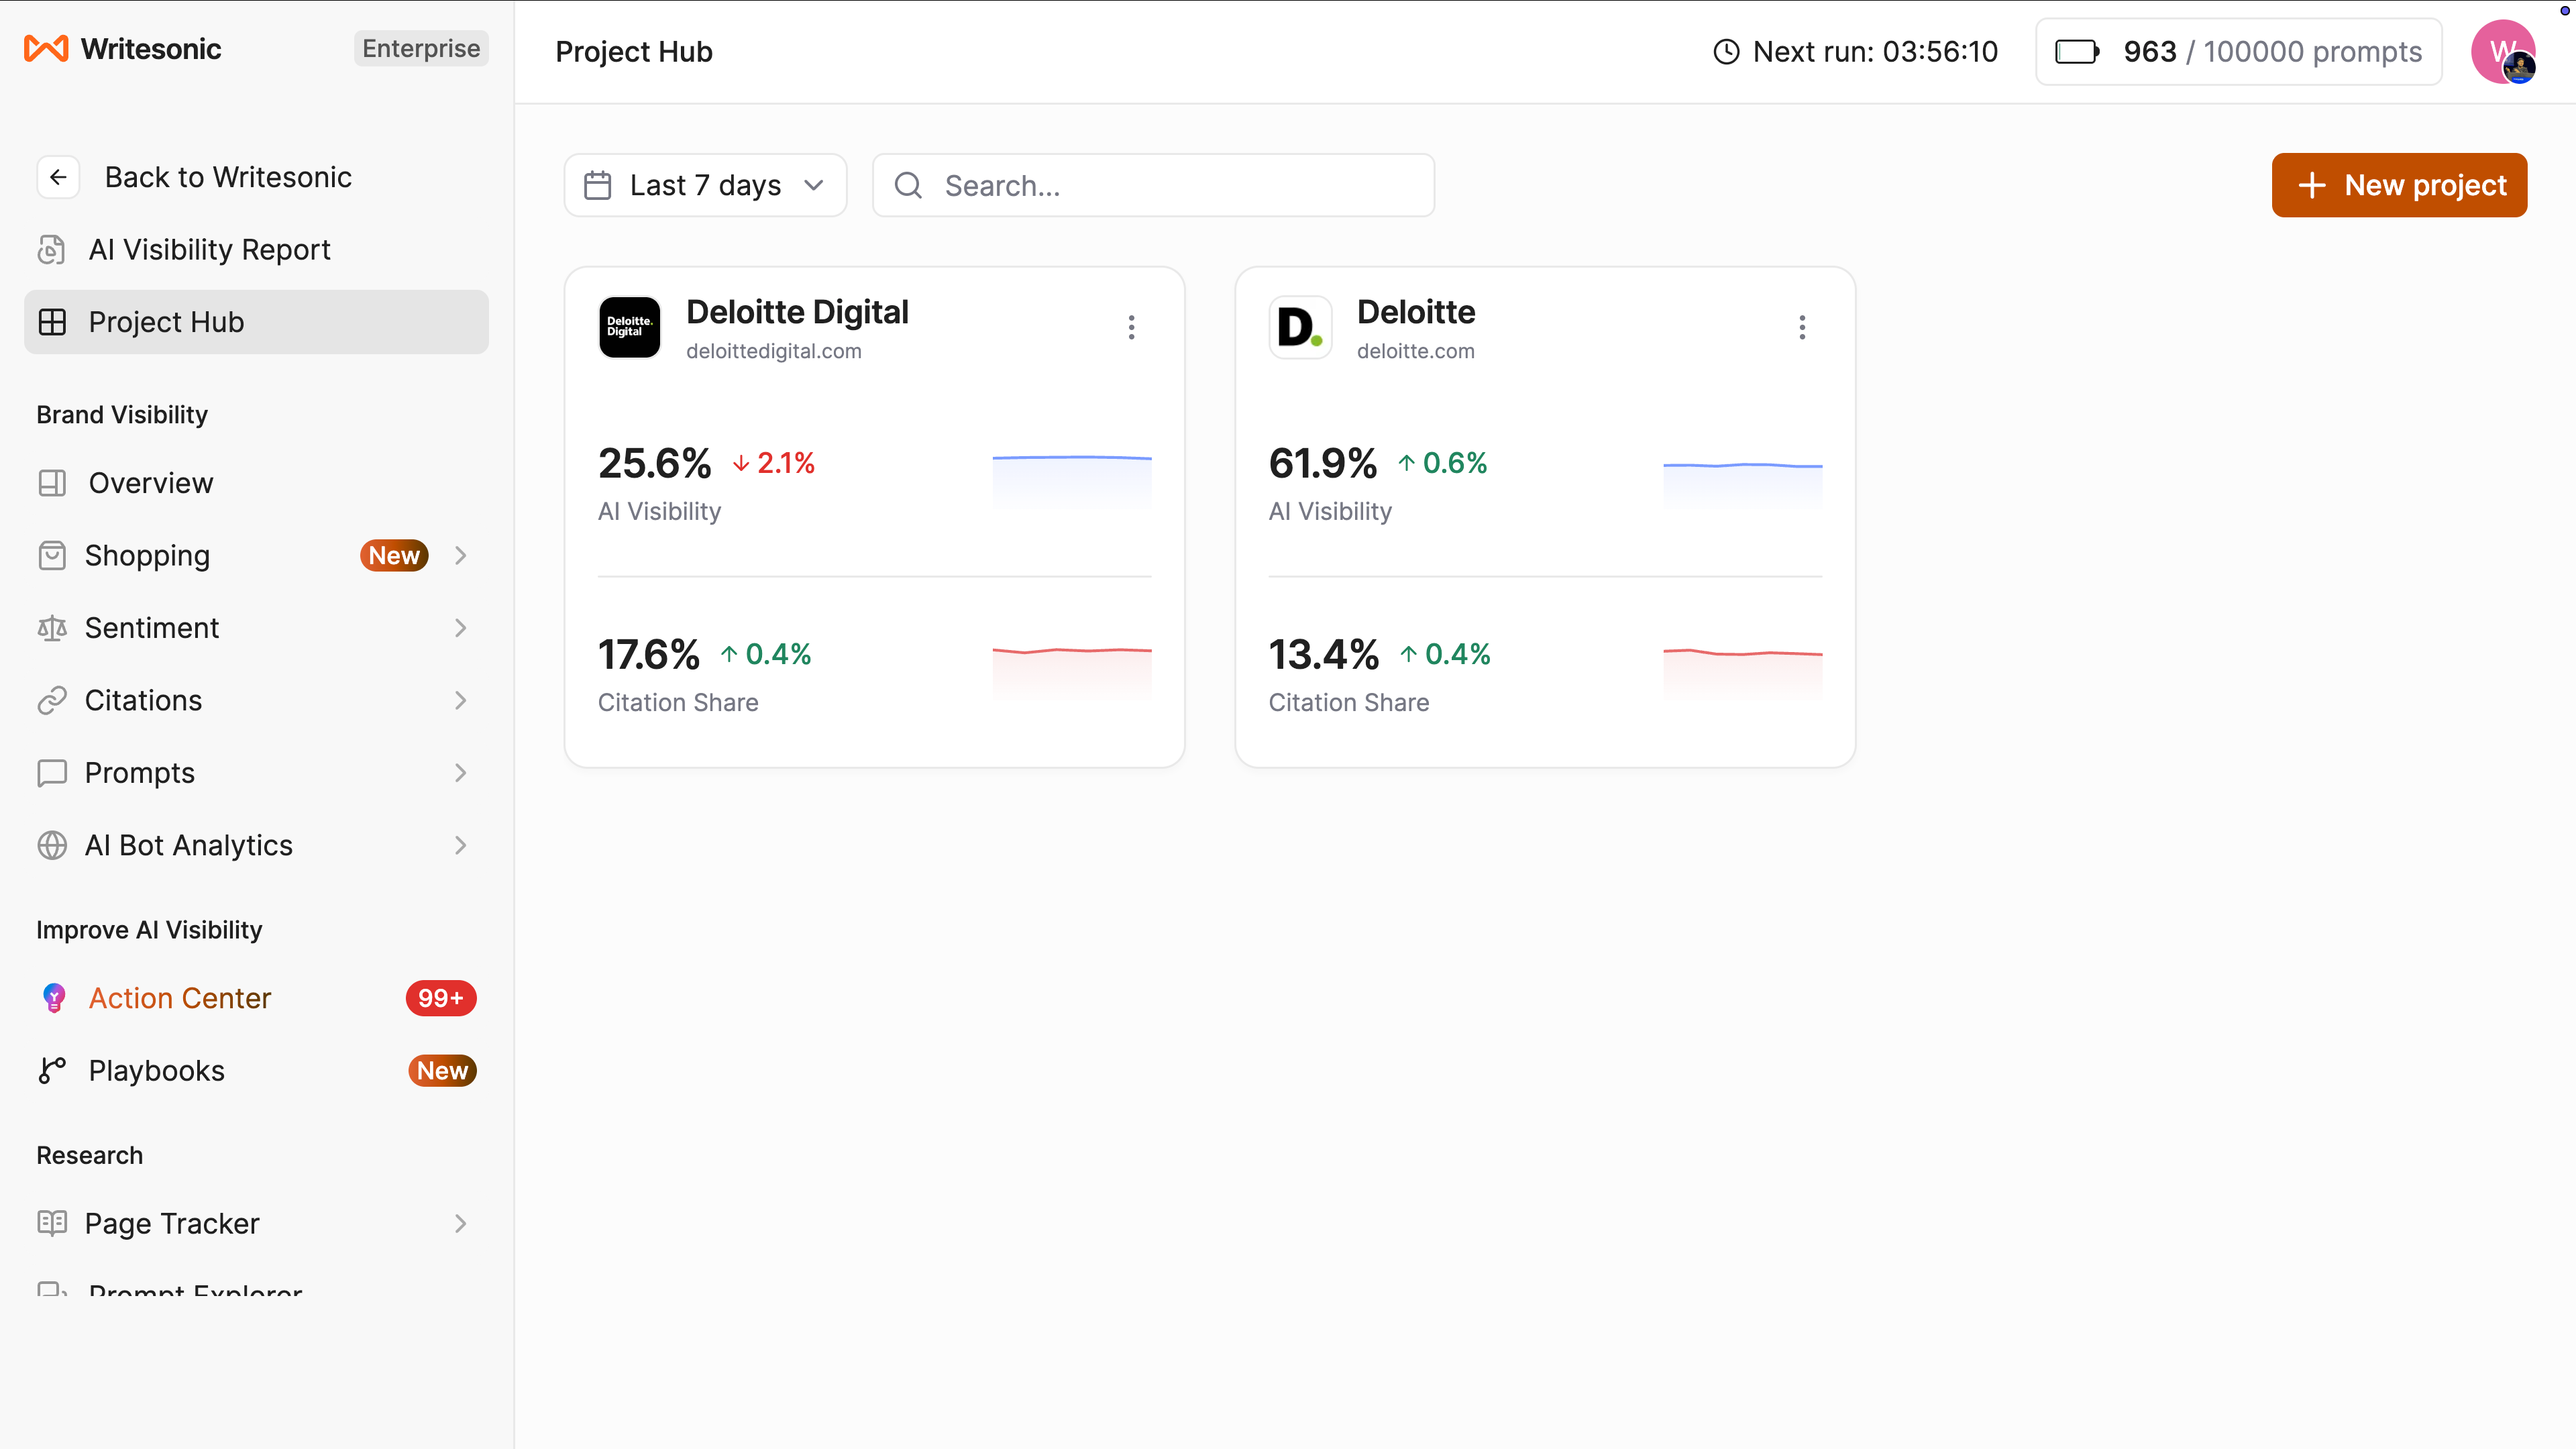Select Playbooks in sidebar
Viewport: 2576px width, 1449px height.
pos(256,1071)
